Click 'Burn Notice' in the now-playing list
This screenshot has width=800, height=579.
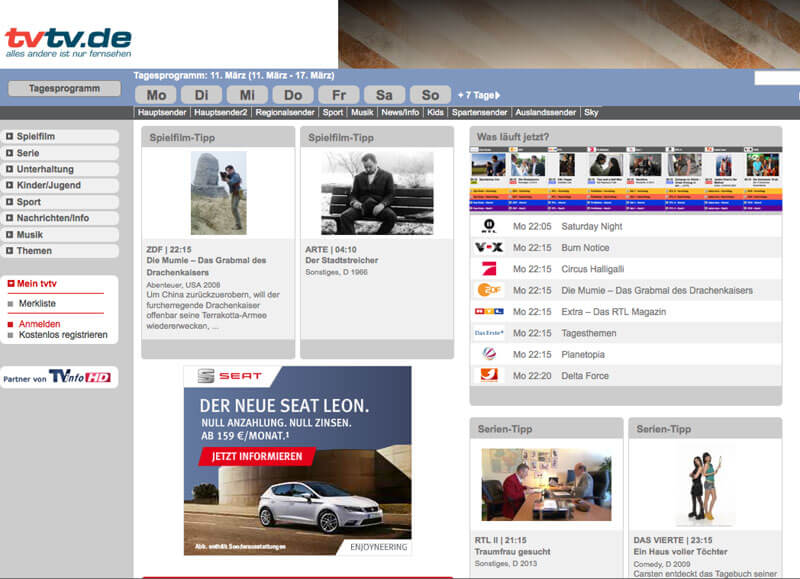[585, 247]
